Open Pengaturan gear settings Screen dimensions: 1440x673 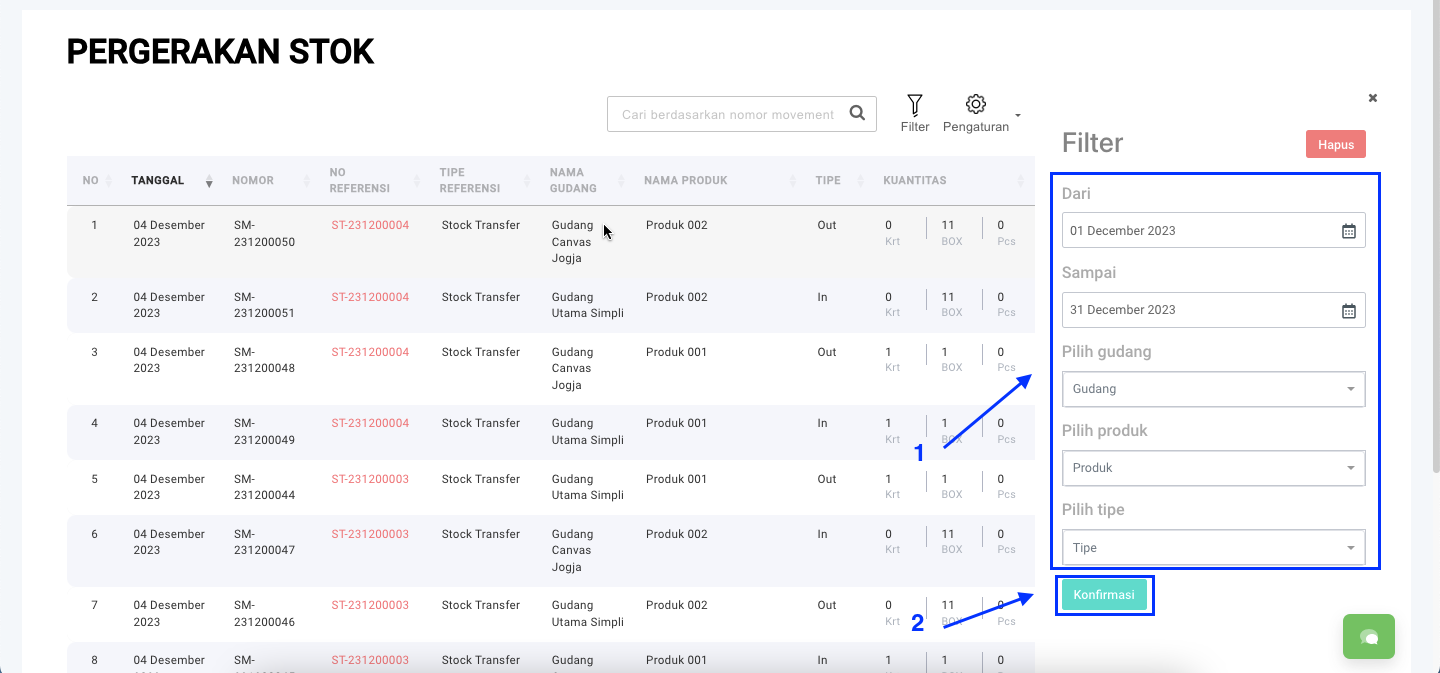[x=976, y=105]
